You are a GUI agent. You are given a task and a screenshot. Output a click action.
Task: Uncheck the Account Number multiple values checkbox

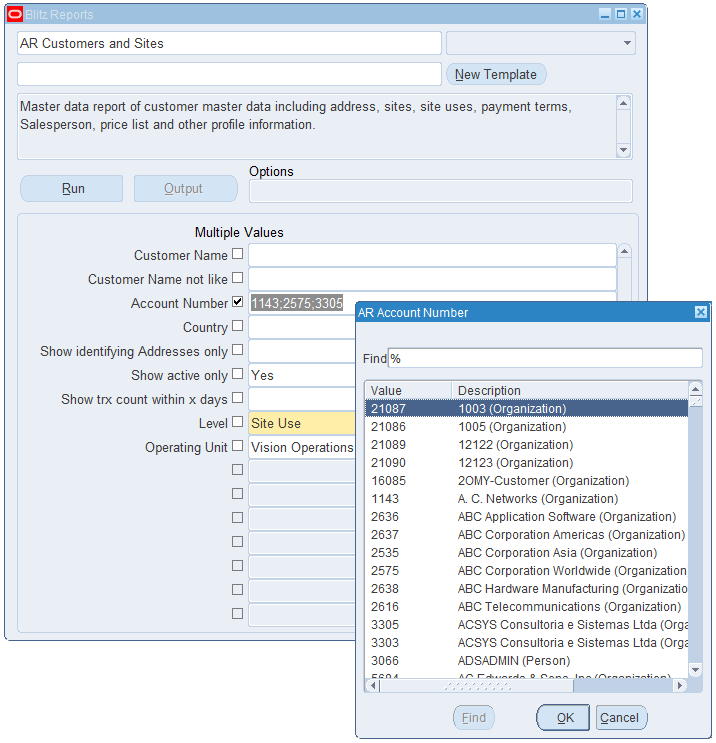pos(237,301)
